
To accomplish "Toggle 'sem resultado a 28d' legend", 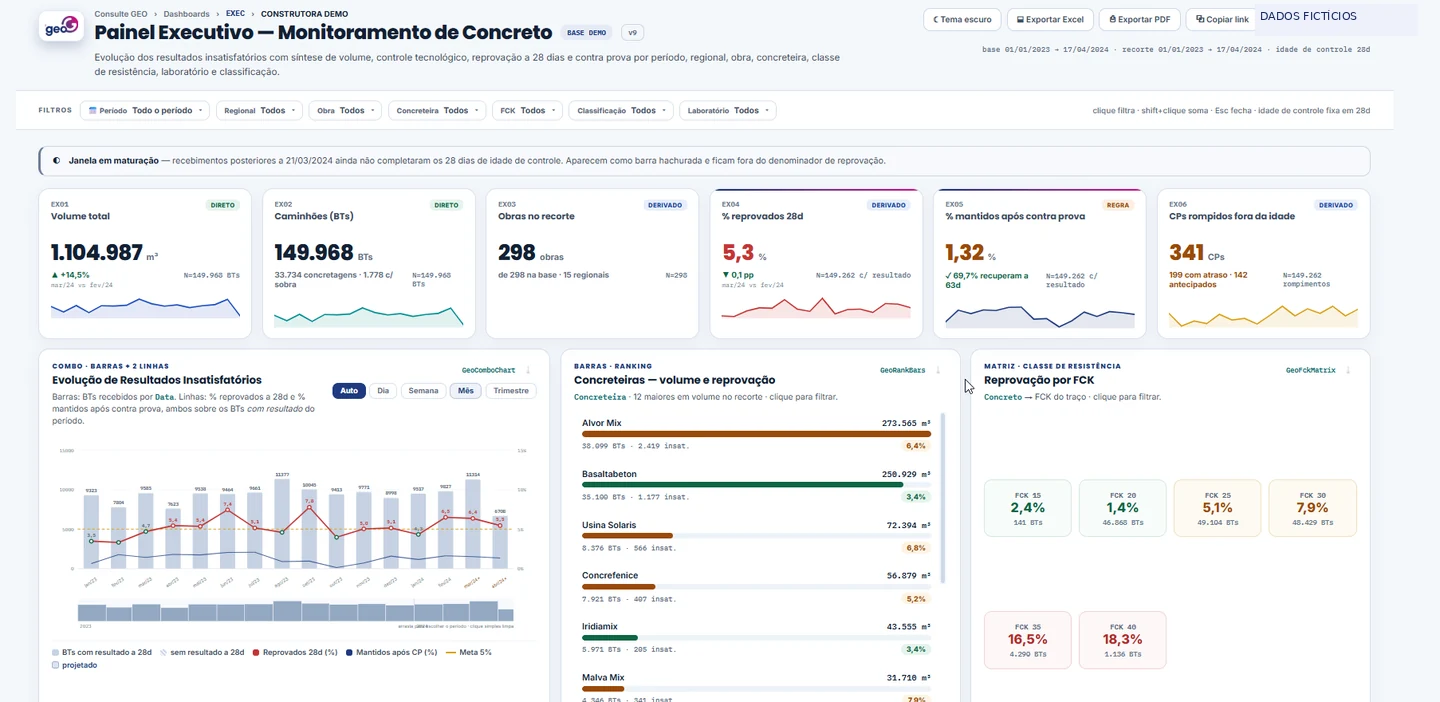I will click(x=203, y=652).
